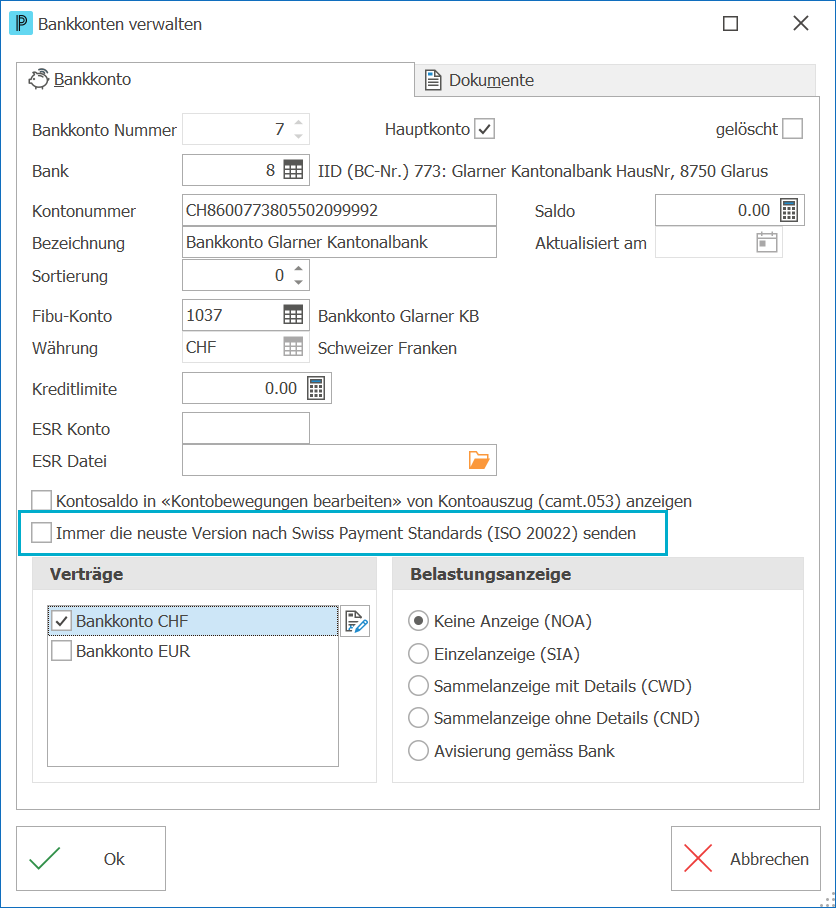Check the gelöscht checkbox
This screenshot has height=908, width=836.
pyautogui.click(x=792, y=129)
